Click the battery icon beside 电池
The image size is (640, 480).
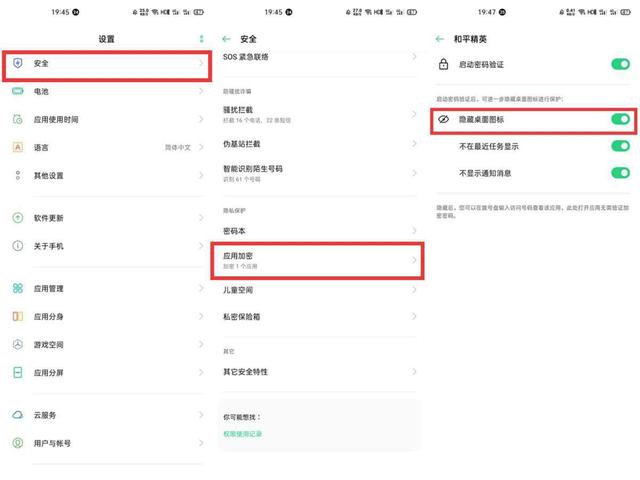(18, 91)
